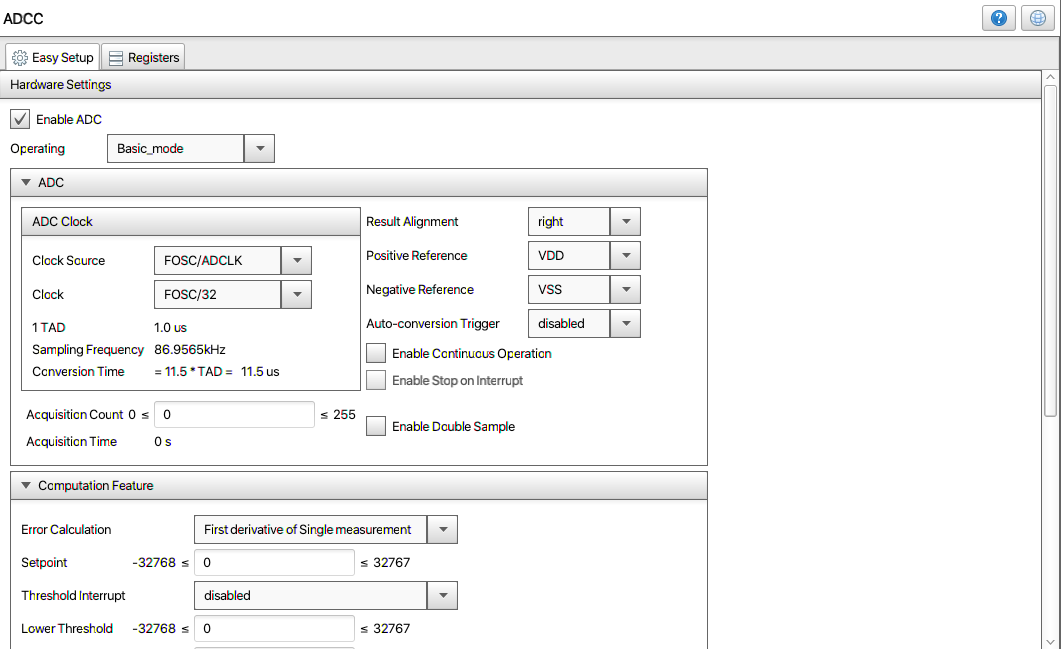Change the Clock from FOSC/32

296,294
